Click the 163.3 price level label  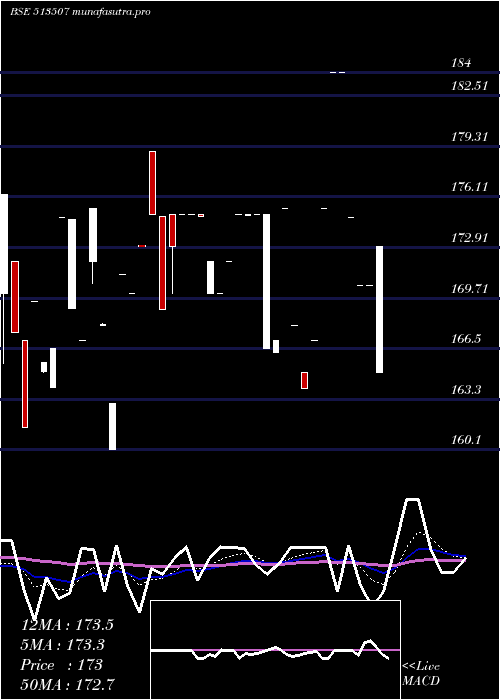pos(466,390)
